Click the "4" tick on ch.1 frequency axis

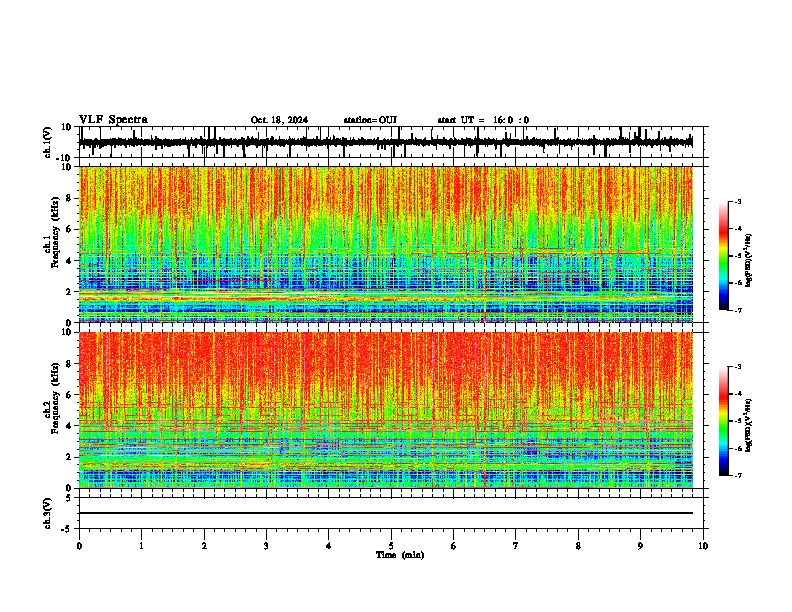(70, 261)
